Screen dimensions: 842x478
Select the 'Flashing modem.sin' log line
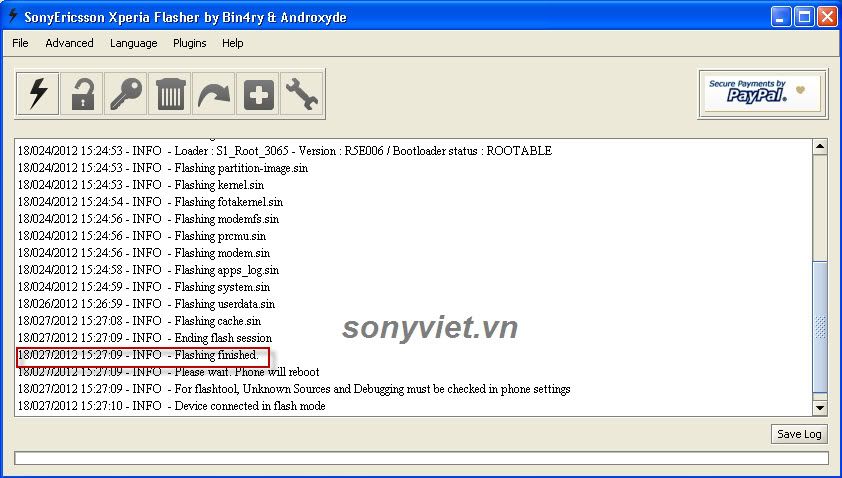click(144, 253)
